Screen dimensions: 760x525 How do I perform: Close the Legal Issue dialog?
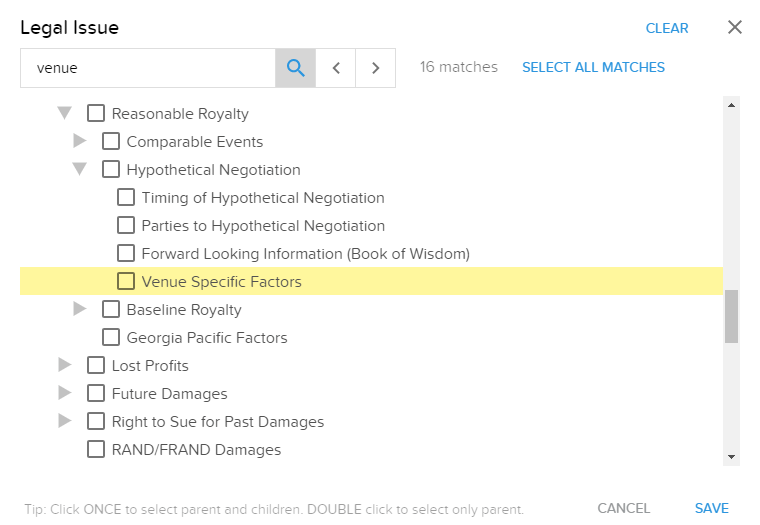[x=735, y=27]
